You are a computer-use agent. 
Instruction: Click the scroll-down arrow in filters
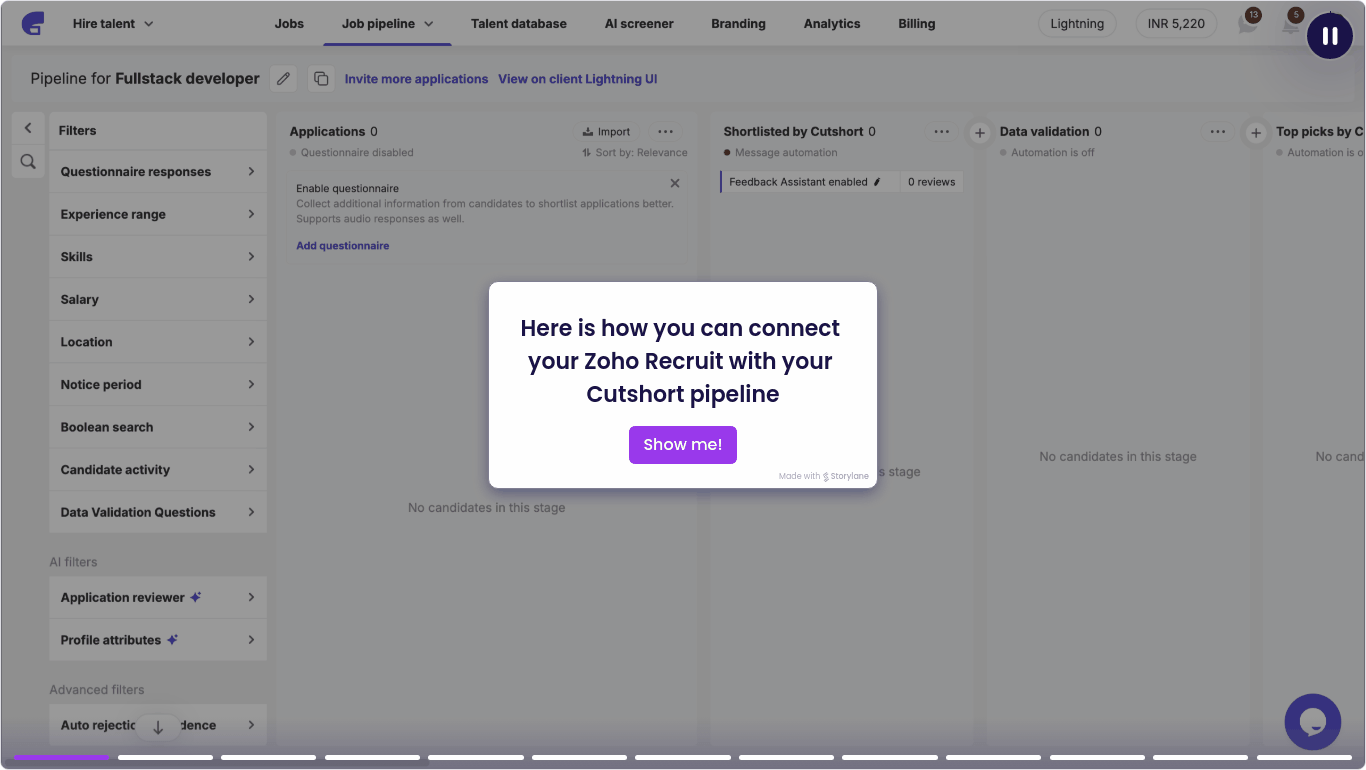(x=158, y=727)
